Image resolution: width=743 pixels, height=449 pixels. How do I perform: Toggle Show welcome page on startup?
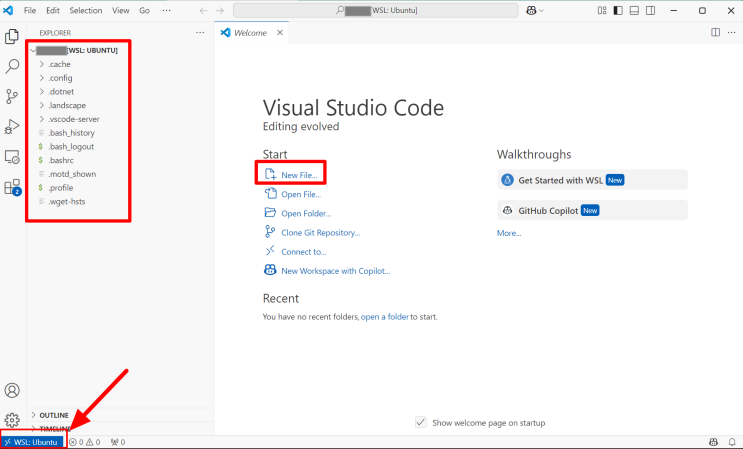(421, 422)
